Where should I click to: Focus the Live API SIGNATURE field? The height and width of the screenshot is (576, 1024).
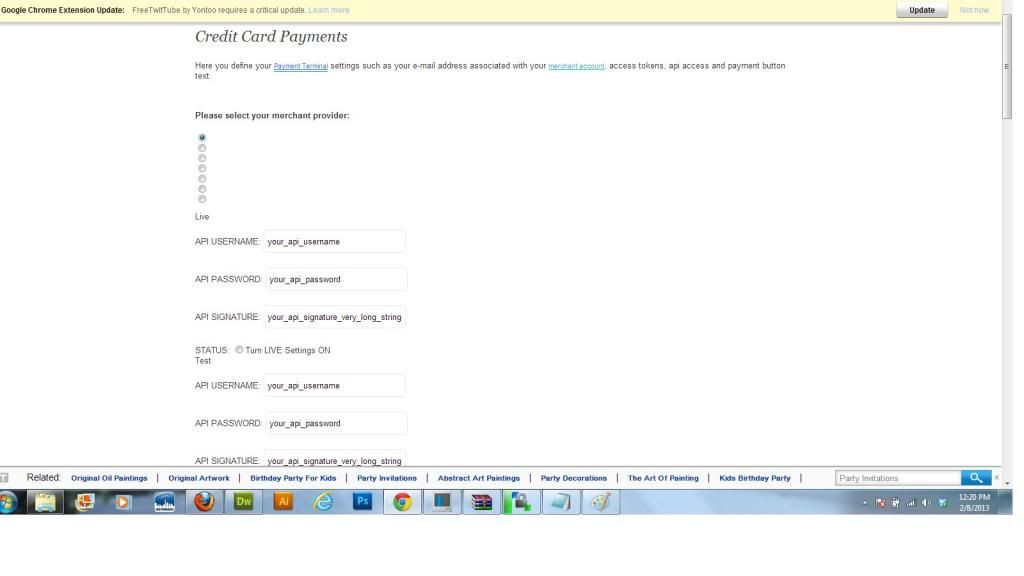pyautogui.click(x=335, y=317)
